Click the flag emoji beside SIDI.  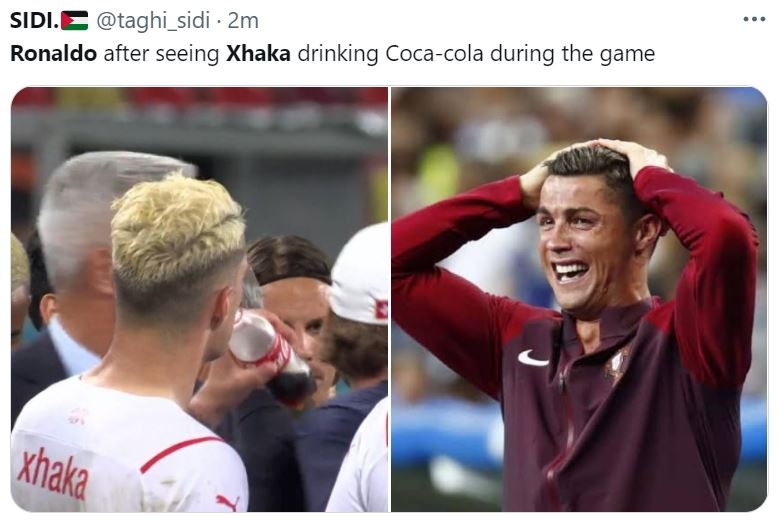pos(75,20)
